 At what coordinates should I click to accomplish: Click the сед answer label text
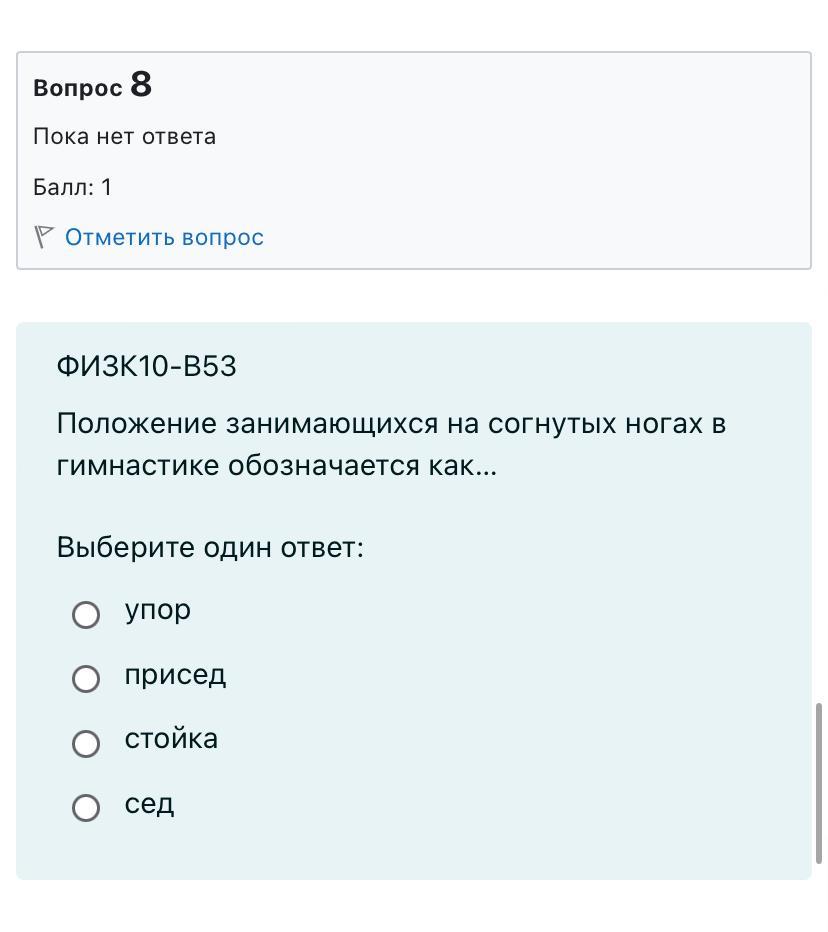click(149, 803)
